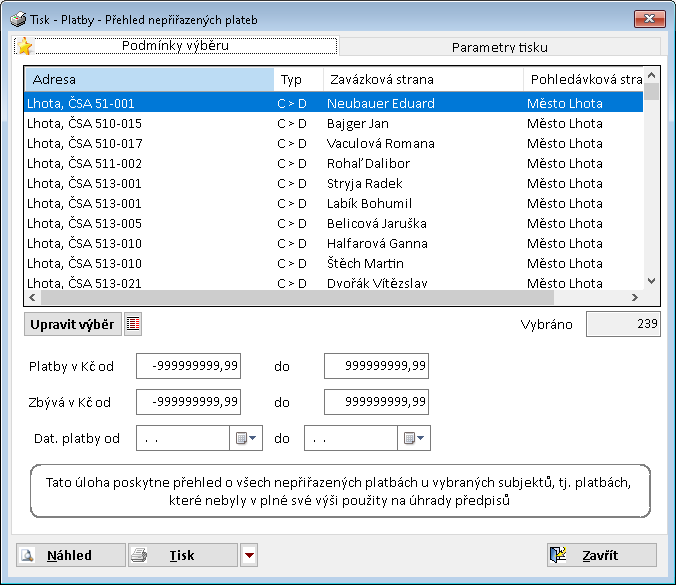
Task: Click the star icon on the tab bar
Action: 25,46
